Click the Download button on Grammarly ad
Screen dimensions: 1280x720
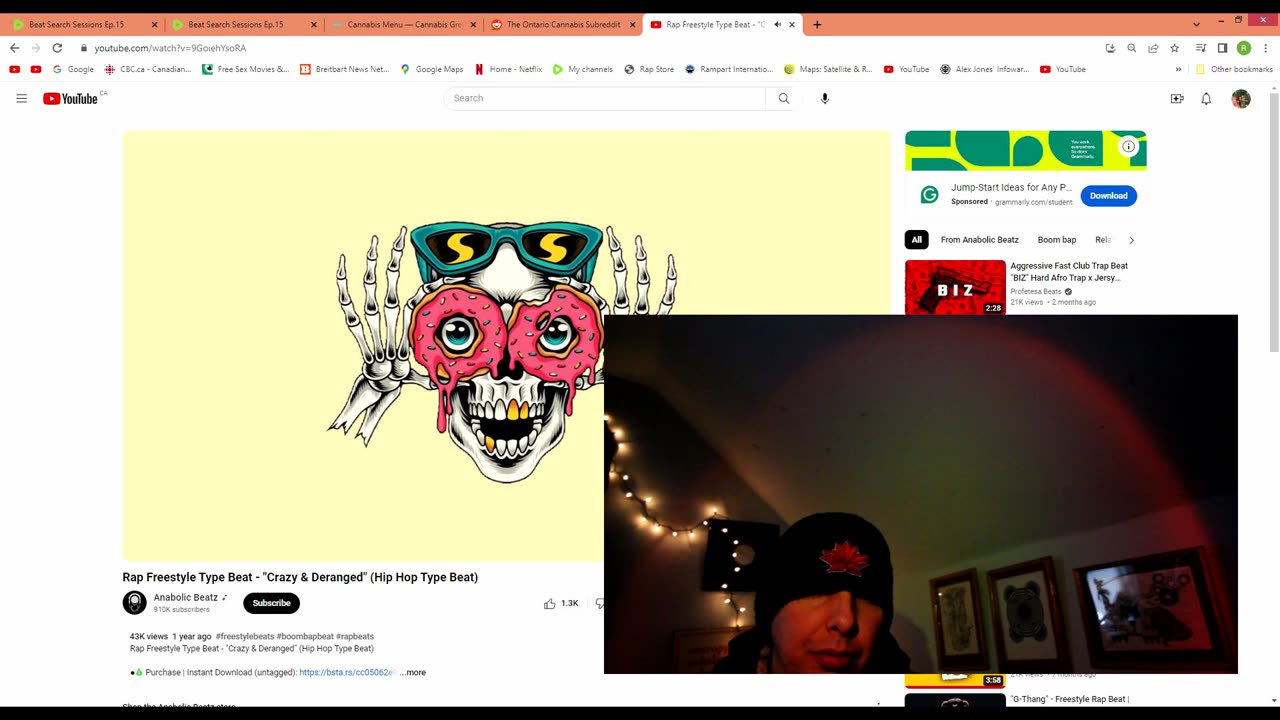1108,196
